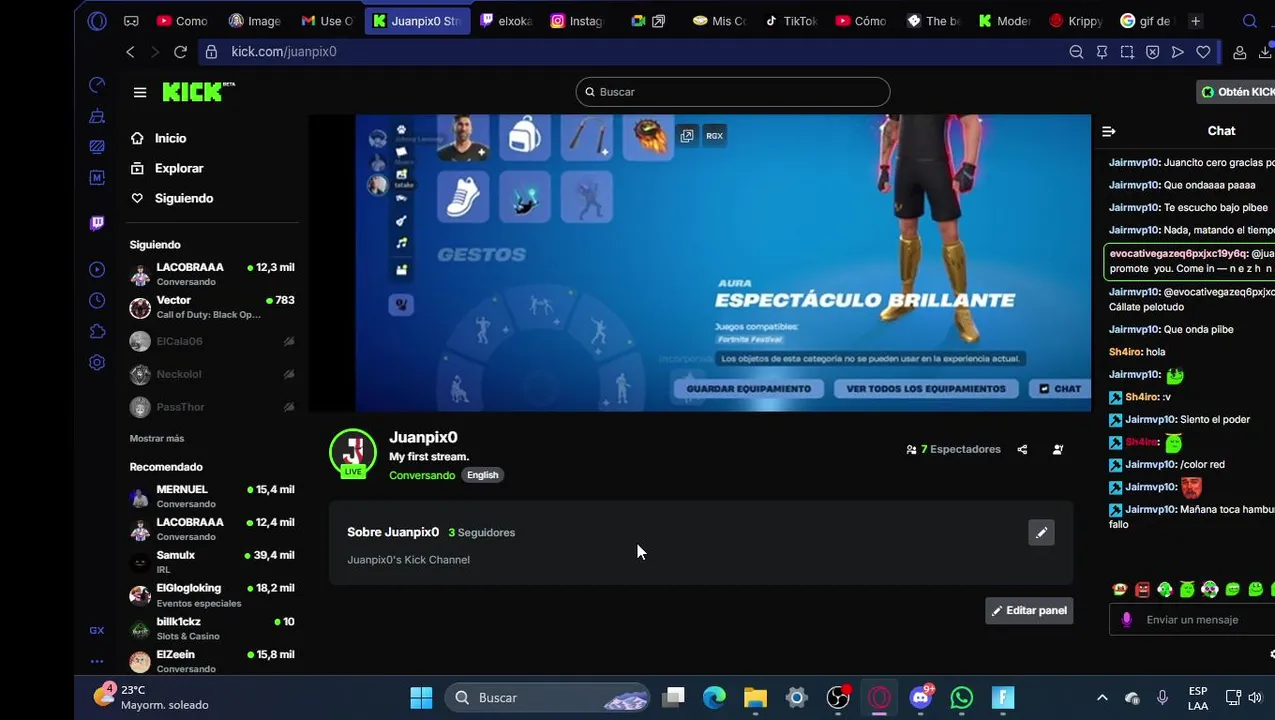
Task: Open Extensions puzzle icon in sidebar
Action: 97,331
